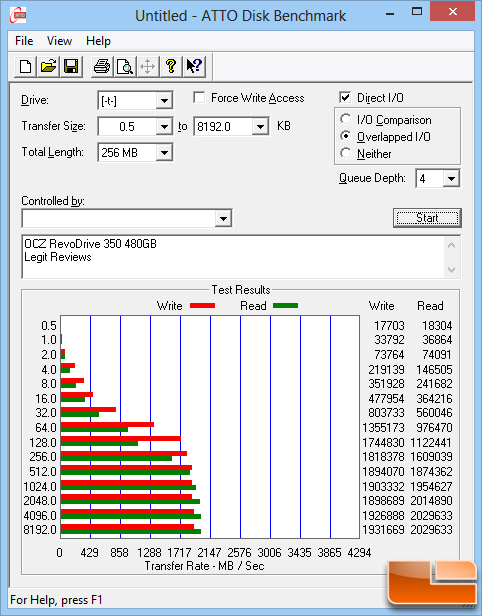Click the write value 1355173
Screen dimensions: 482x616
coord(383,427)
